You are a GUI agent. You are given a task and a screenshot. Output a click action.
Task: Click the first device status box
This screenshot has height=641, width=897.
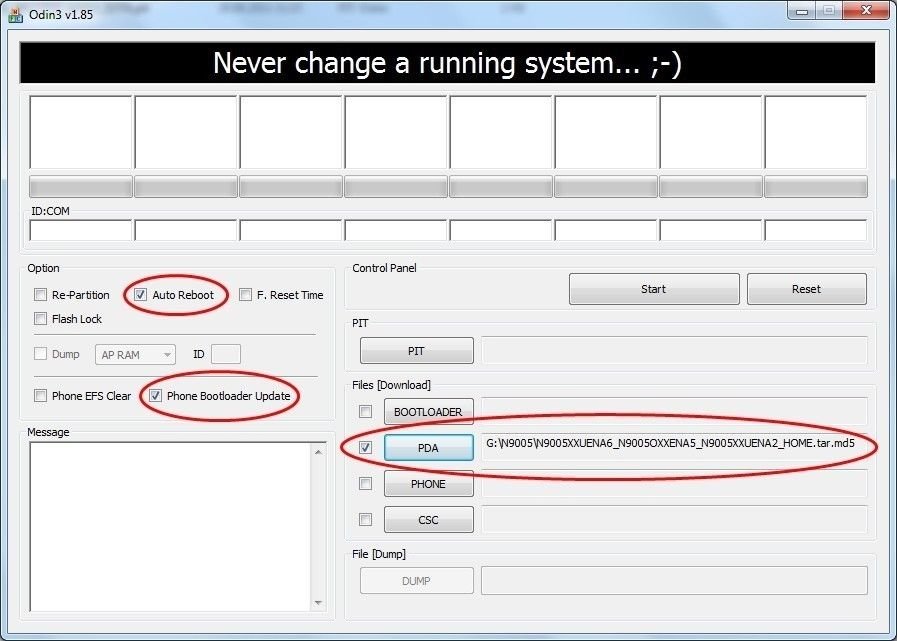81,132
